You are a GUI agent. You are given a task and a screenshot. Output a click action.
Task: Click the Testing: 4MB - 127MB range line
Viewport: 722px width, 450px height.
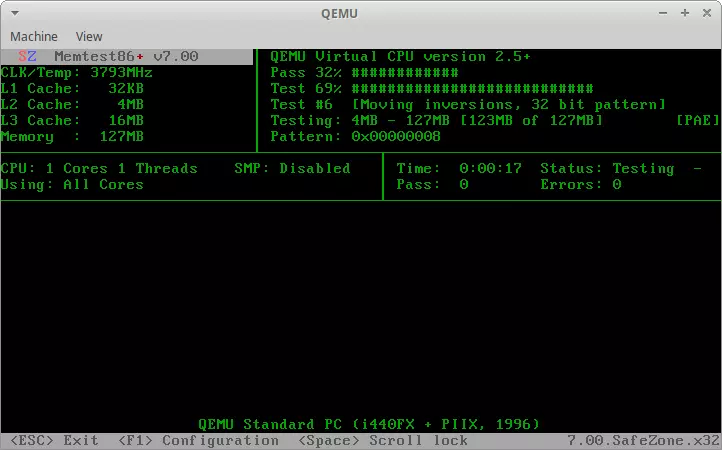[x=437, y=121]
